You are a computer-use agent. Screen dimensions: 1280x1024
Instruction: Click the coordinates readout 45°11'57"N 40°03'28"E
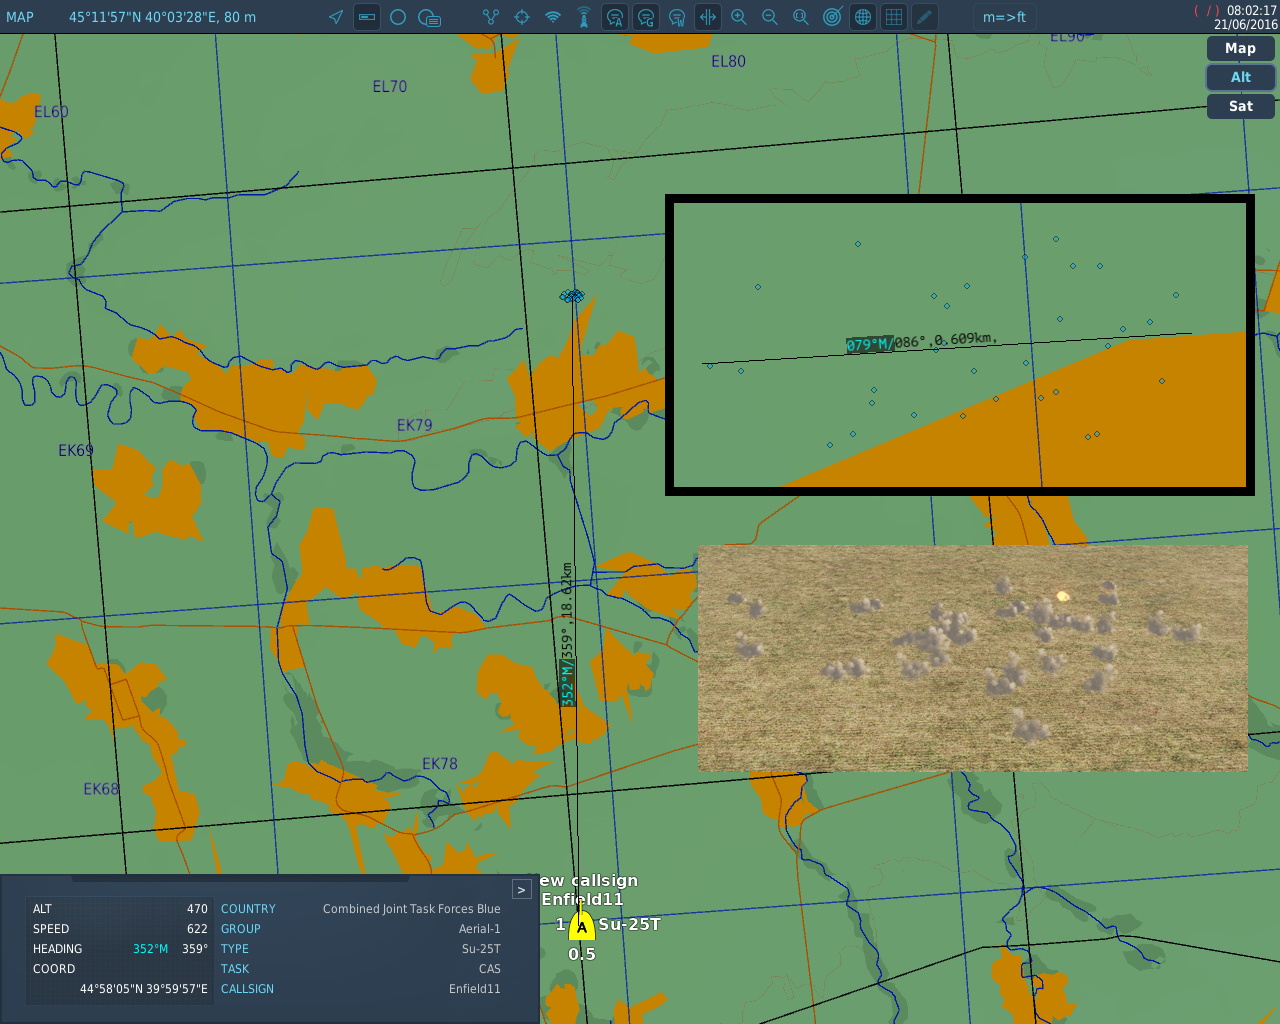coord(162,17)
